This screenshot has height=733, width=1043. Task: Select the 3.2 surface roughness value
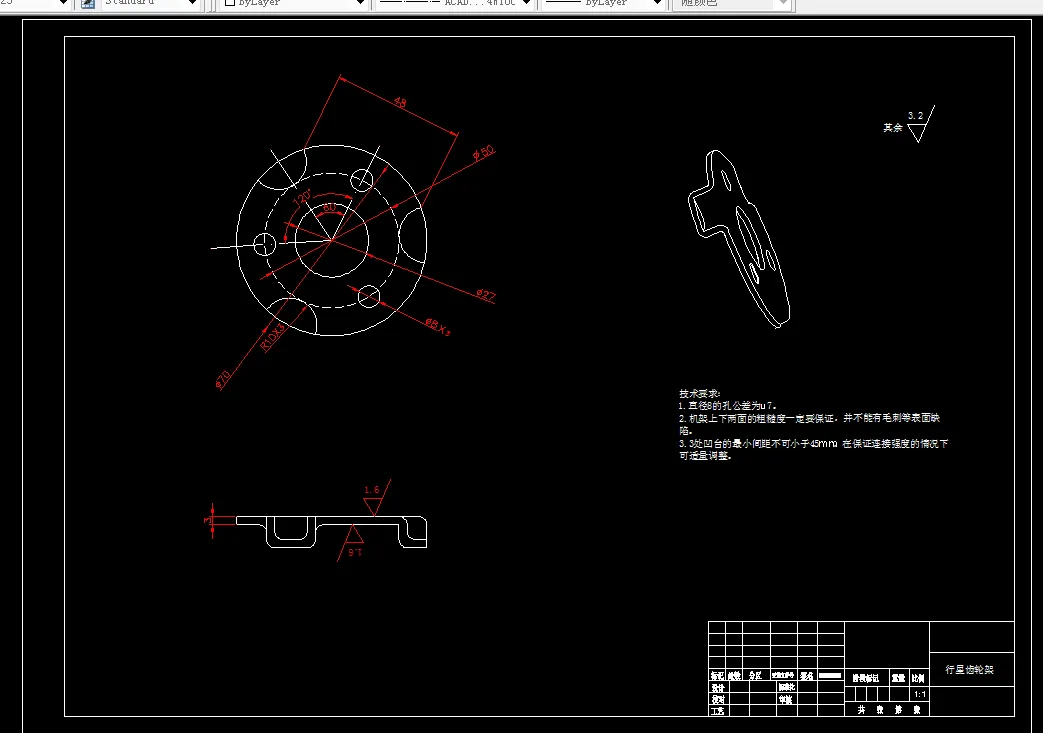click(916, 115)
